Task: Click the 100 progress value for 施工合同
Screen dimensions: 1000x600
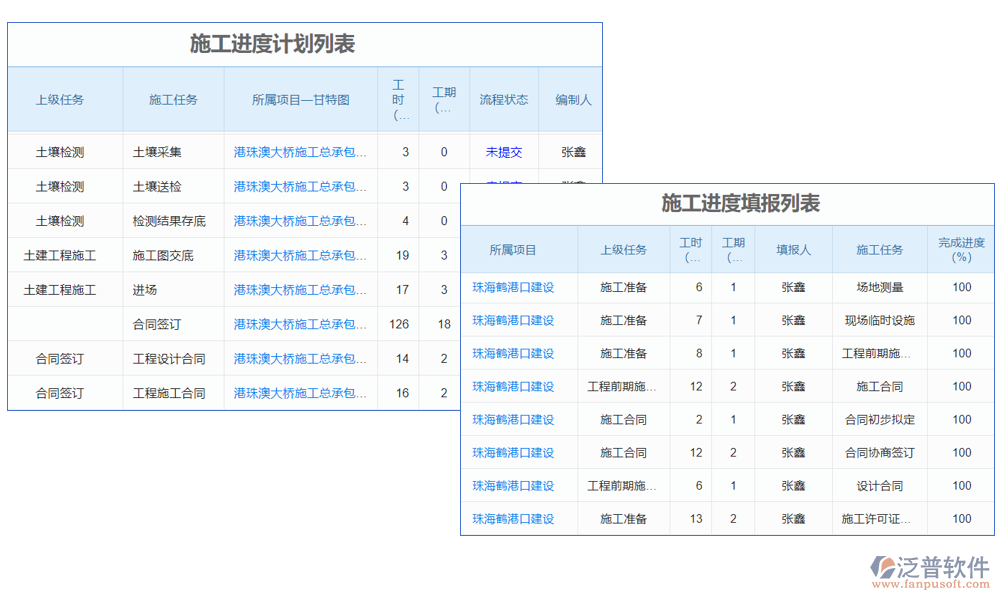Action: coord(960,386)
